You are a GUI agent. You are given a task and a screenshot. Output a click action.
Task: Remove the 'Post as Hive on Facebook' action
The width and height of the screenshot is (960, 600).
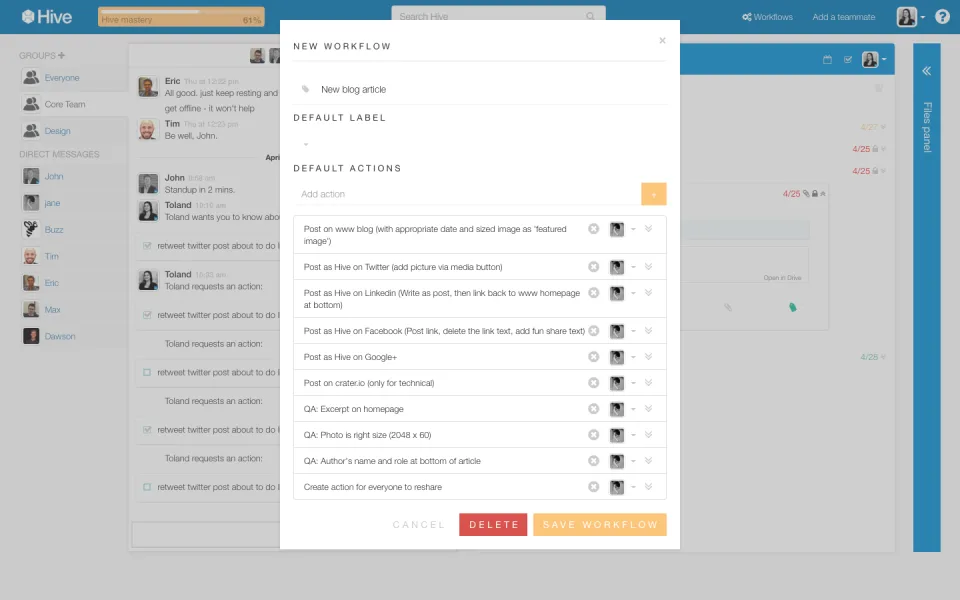593,331
